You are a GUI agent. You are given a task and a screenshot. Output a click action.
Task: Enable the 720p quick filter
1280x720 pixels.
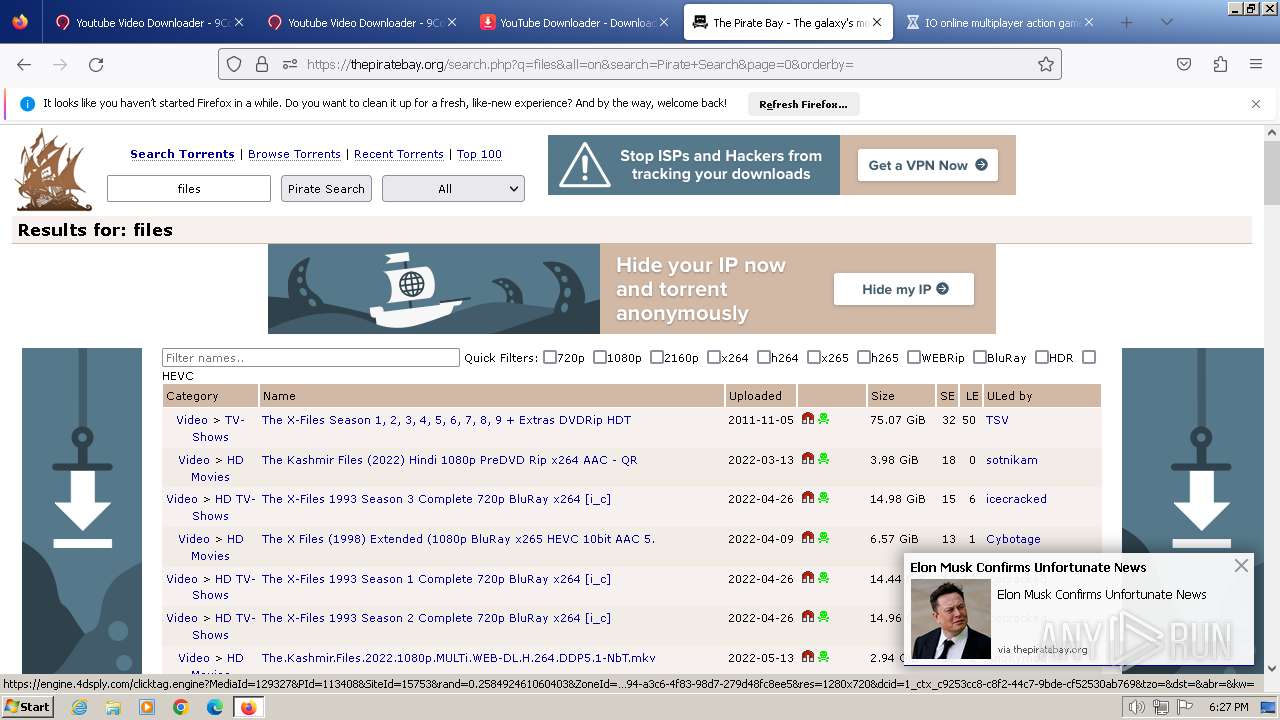[x=550, y=357]
